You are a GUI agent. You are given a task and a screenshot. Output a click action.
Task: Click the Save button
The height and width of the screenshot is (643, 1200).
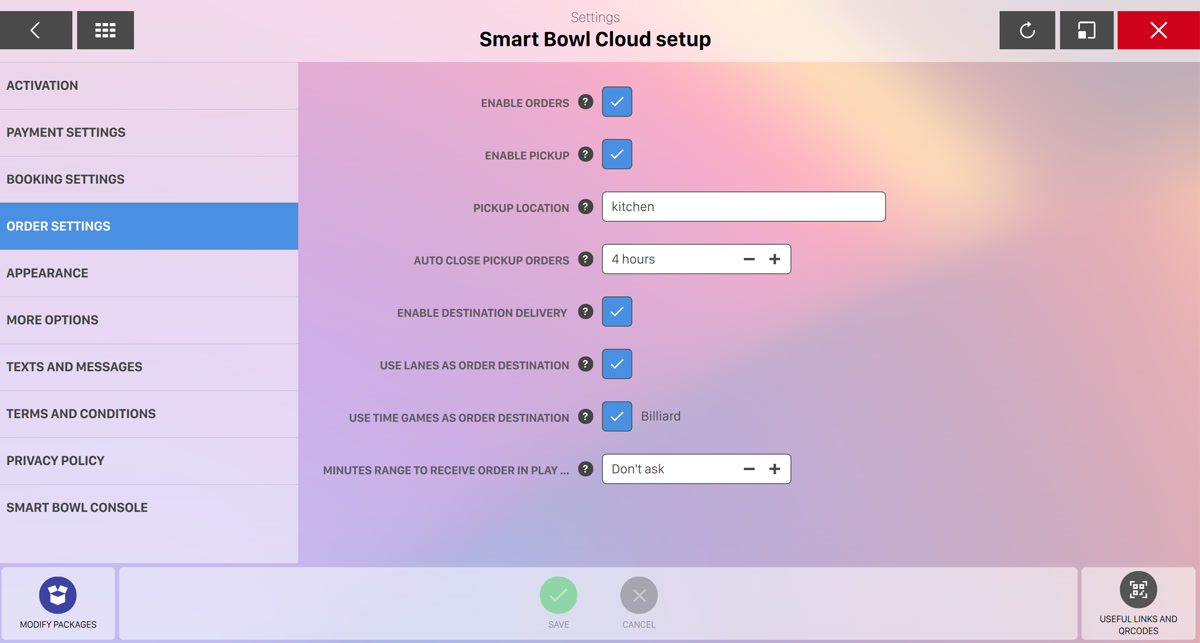[x=558, y=603]
